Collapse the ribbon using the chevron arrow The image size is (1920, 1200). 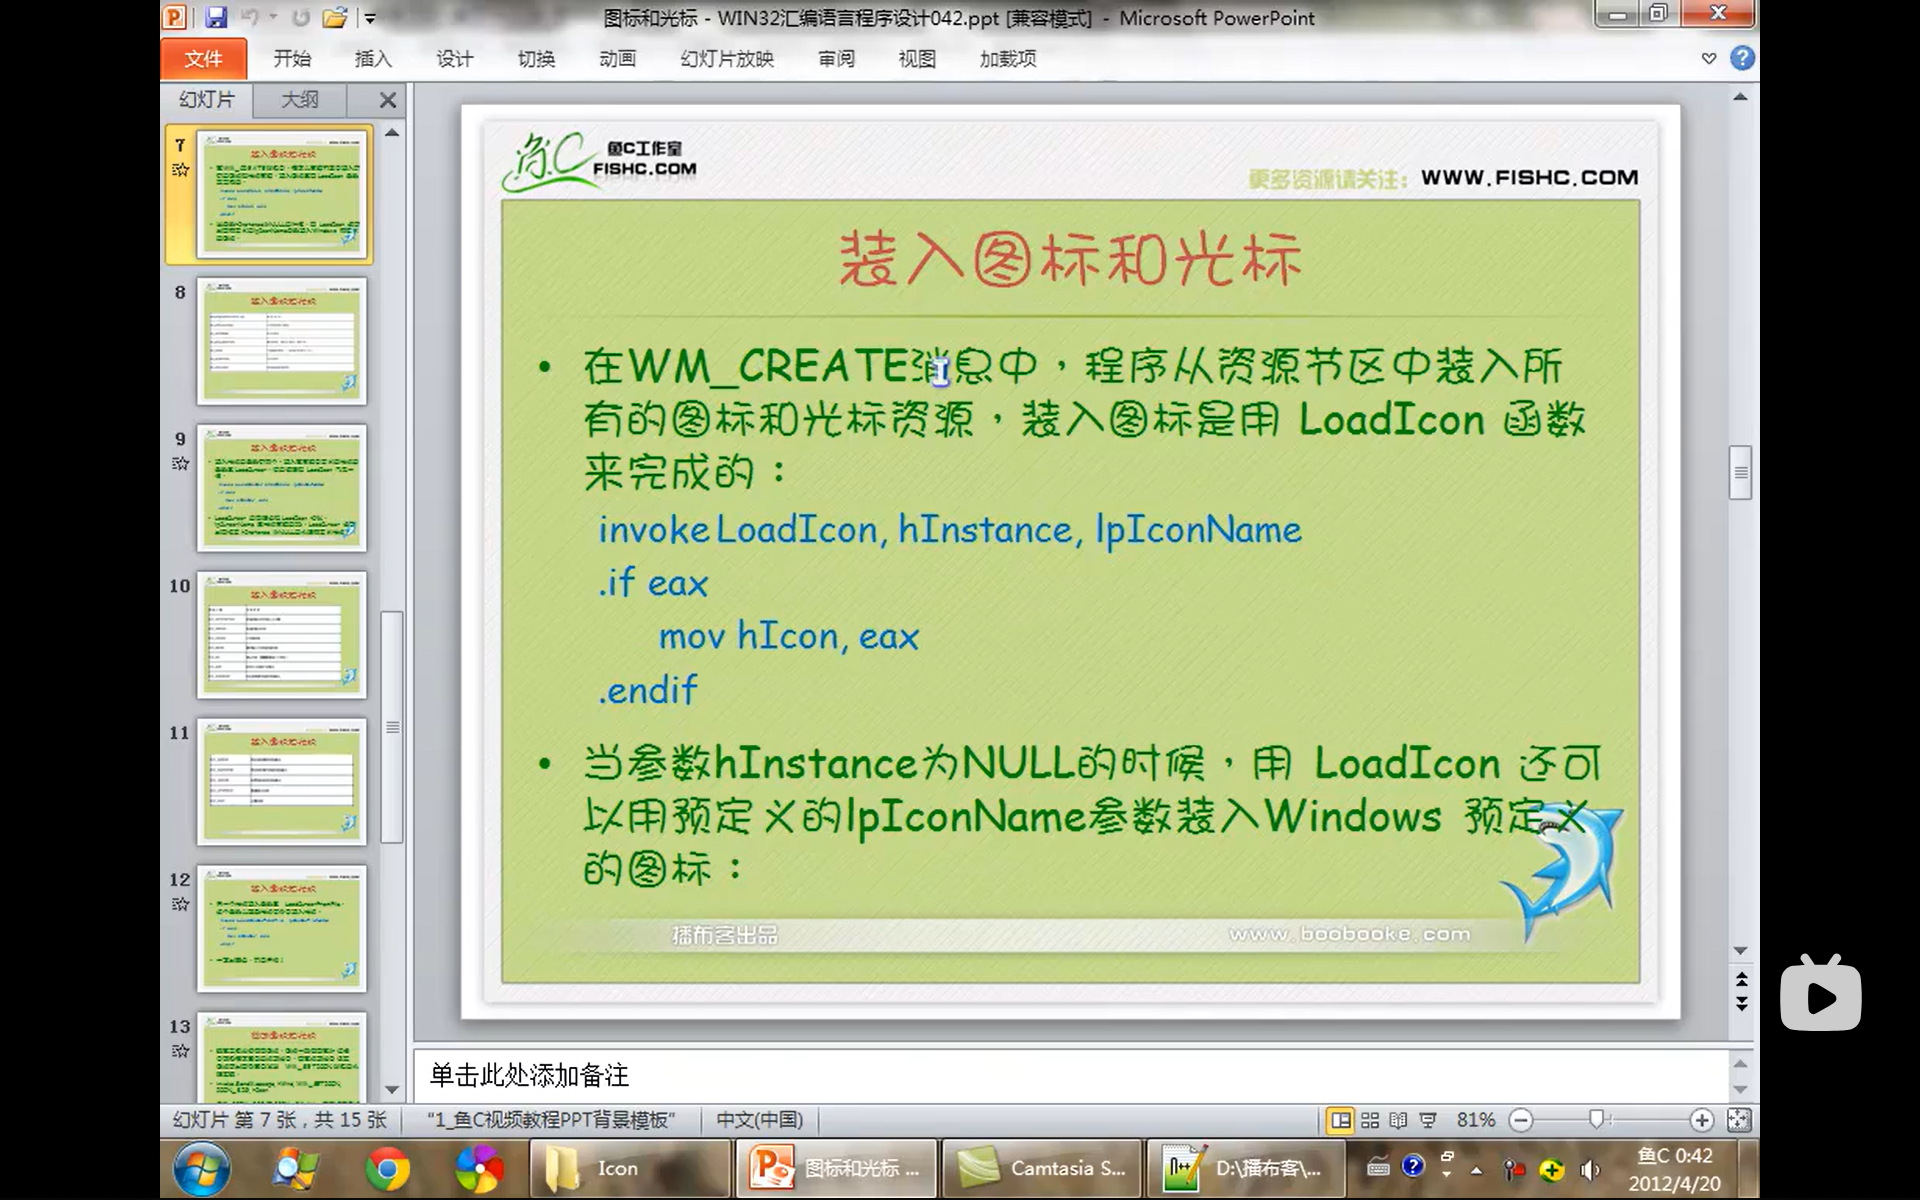1709,58
